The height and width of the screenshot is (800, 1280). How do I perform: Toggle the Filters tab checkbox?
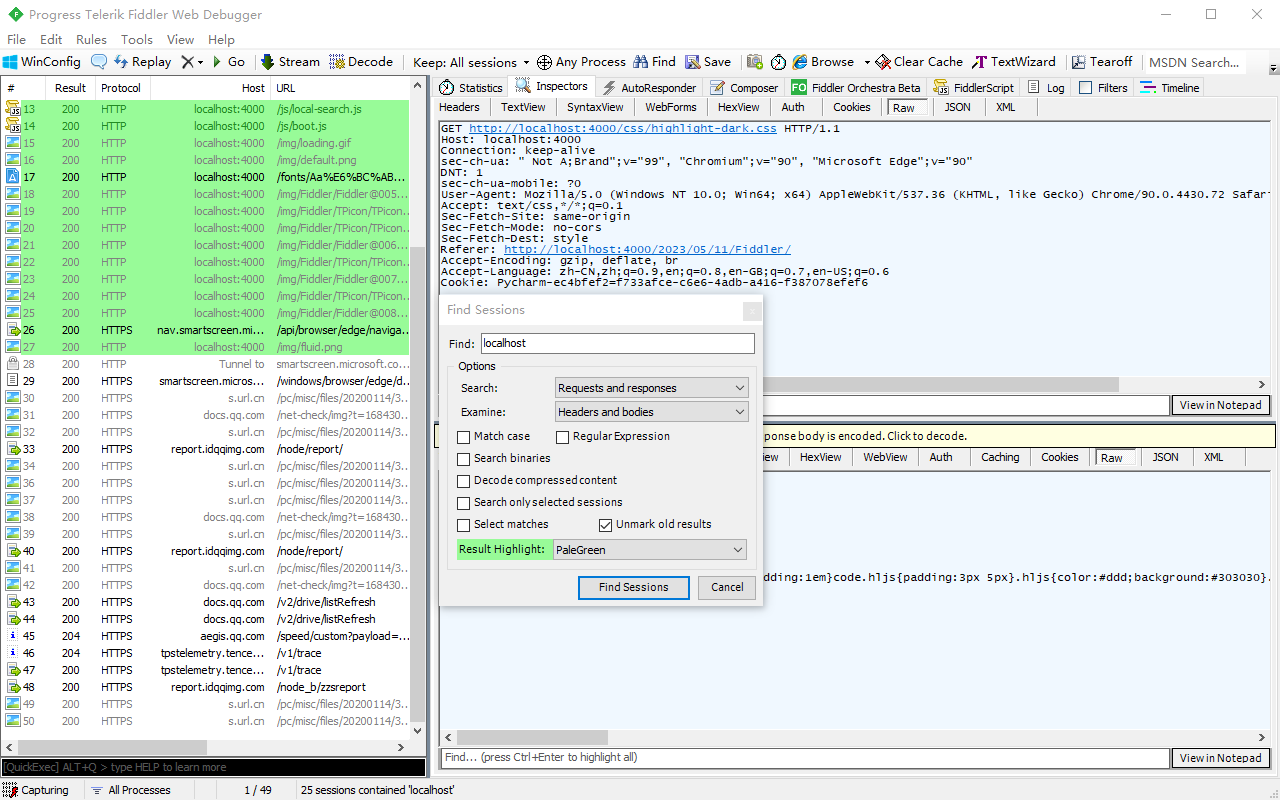(x=1086, y=88)
